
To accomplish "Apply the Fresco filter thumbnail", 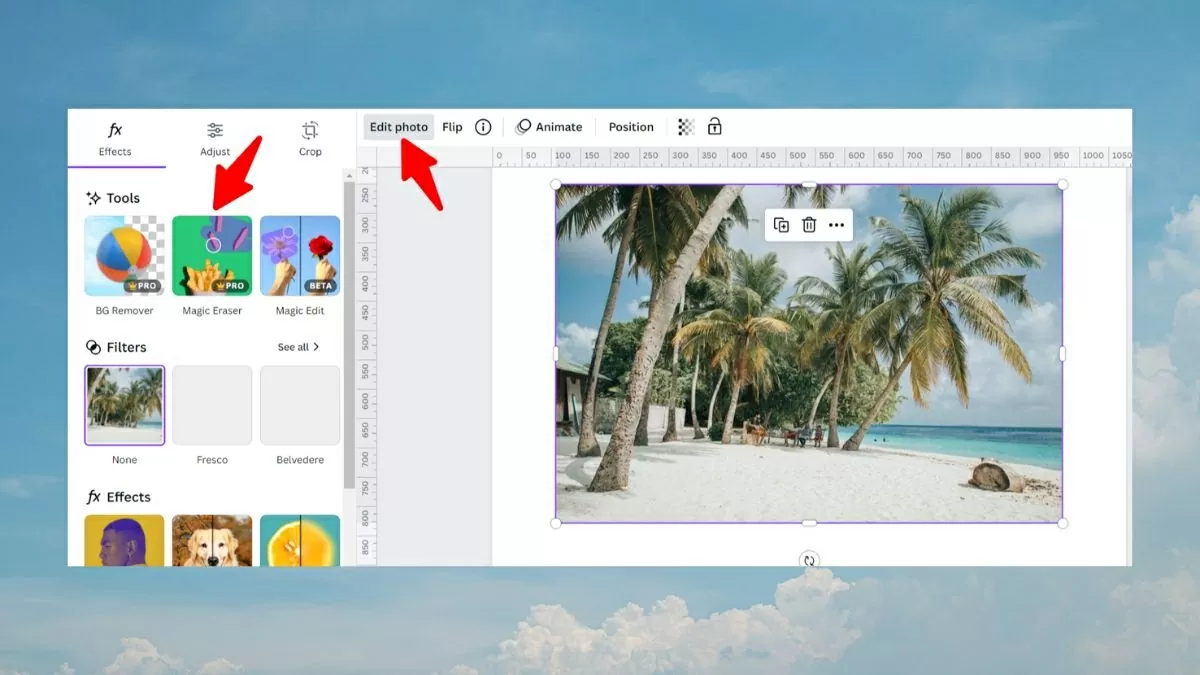I will 212,405.
